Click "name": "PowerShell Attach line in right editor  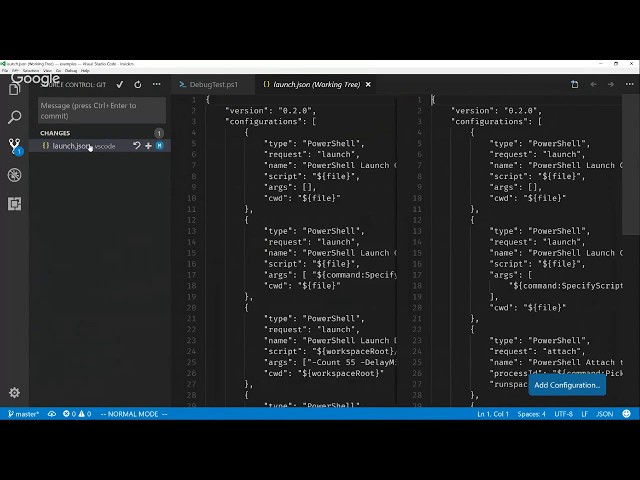coord(556,362)
